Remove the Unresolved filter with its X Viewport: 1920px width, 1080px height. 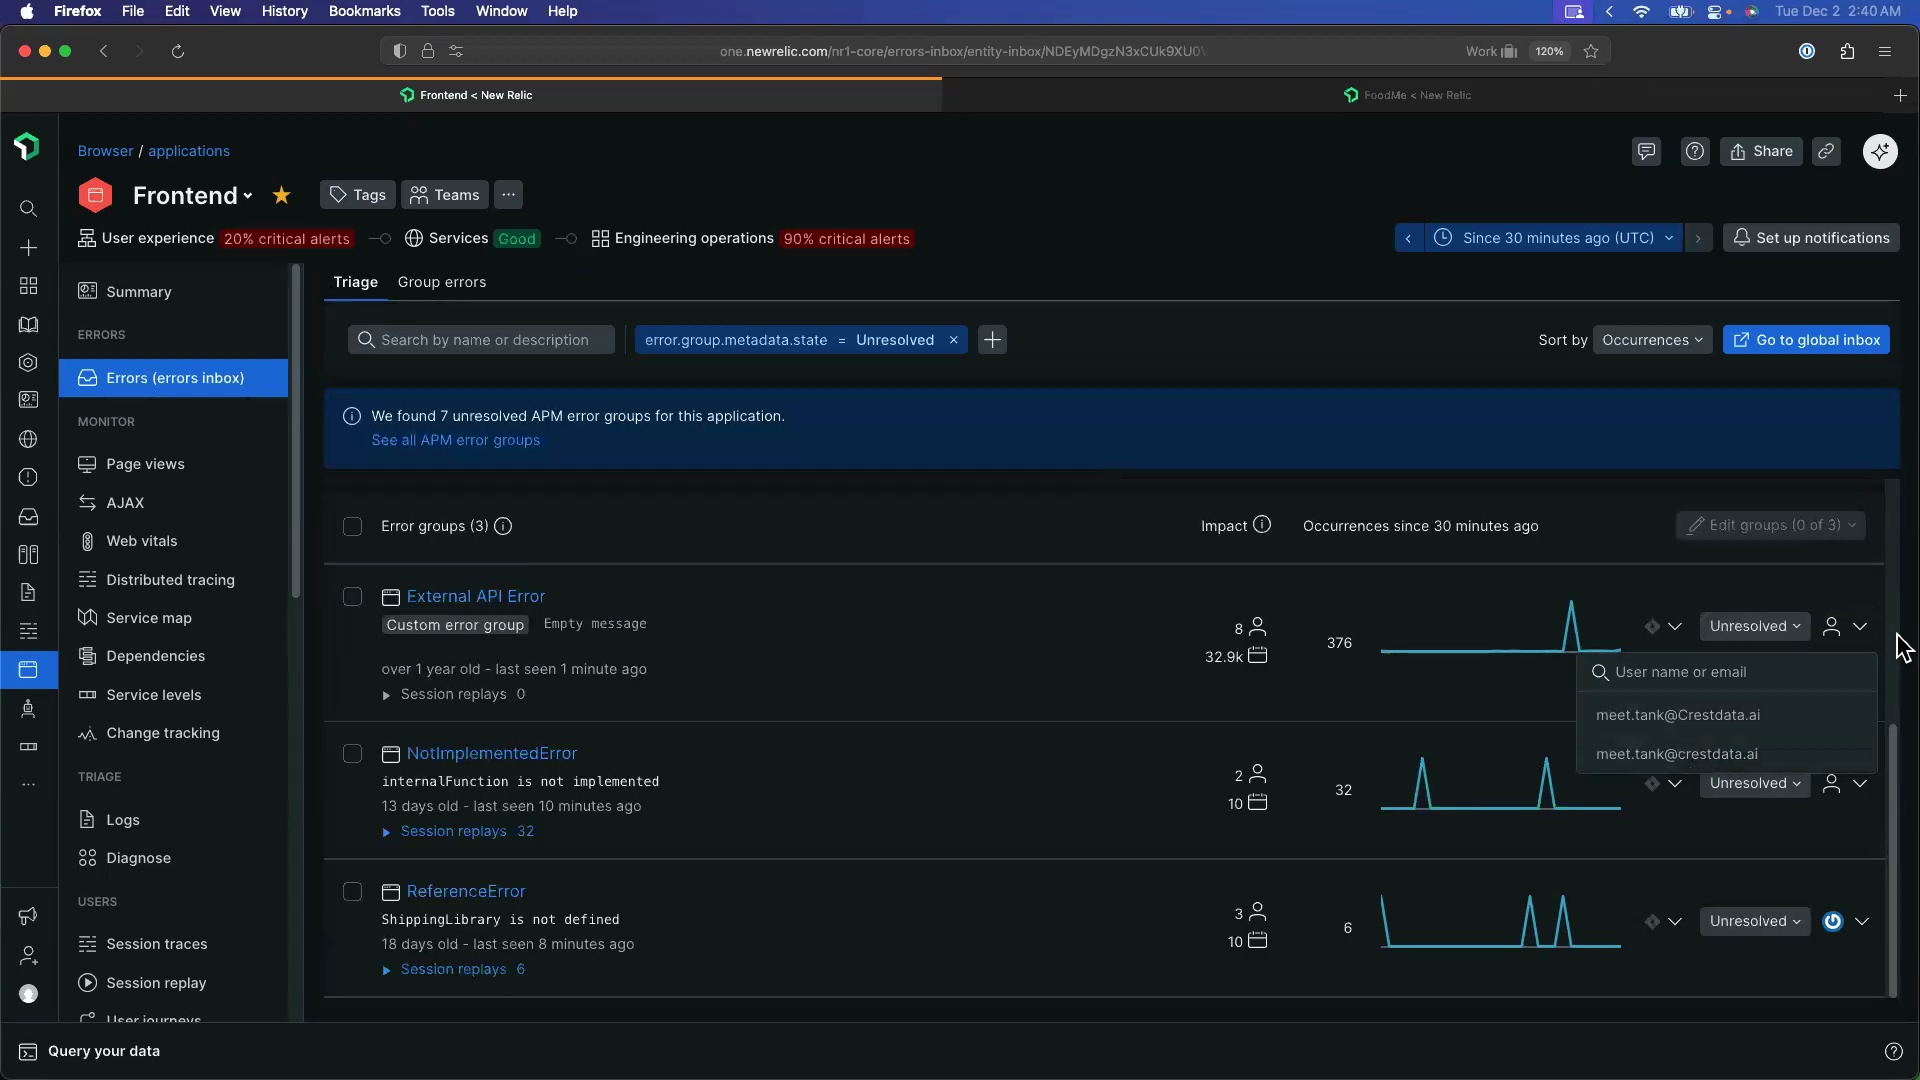[x=954, y=340]
